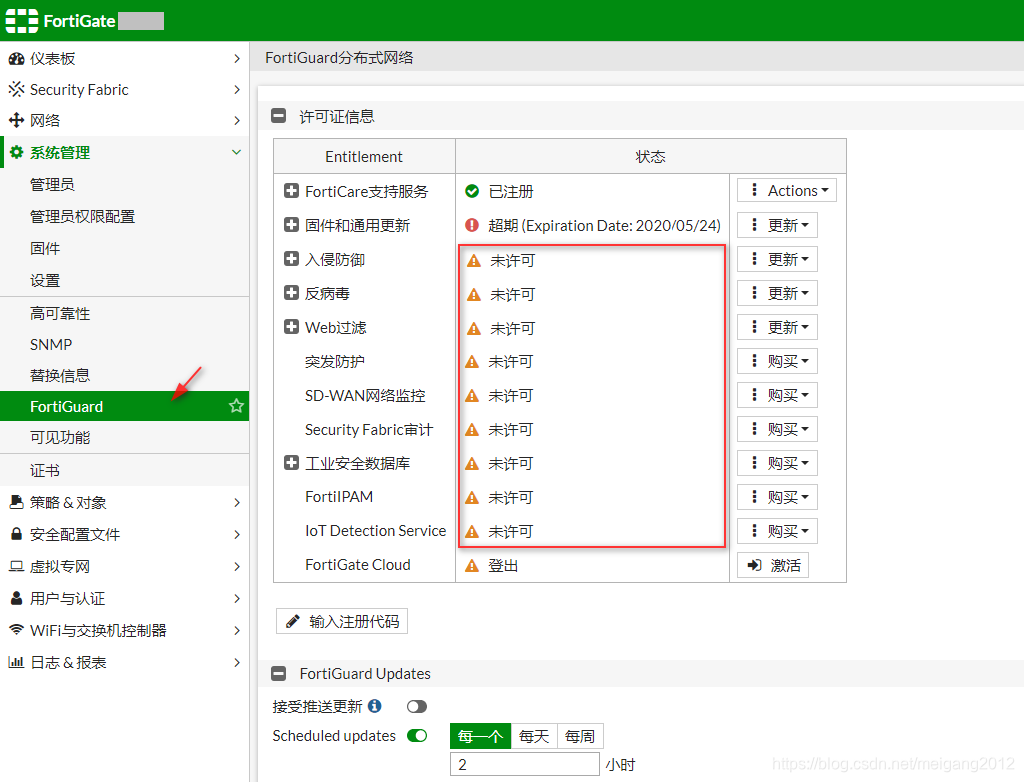Image resolution: width=1024 pixels, height=782 pixels.
Task: Collapse the 许可证信息 section
Action: 278,116
